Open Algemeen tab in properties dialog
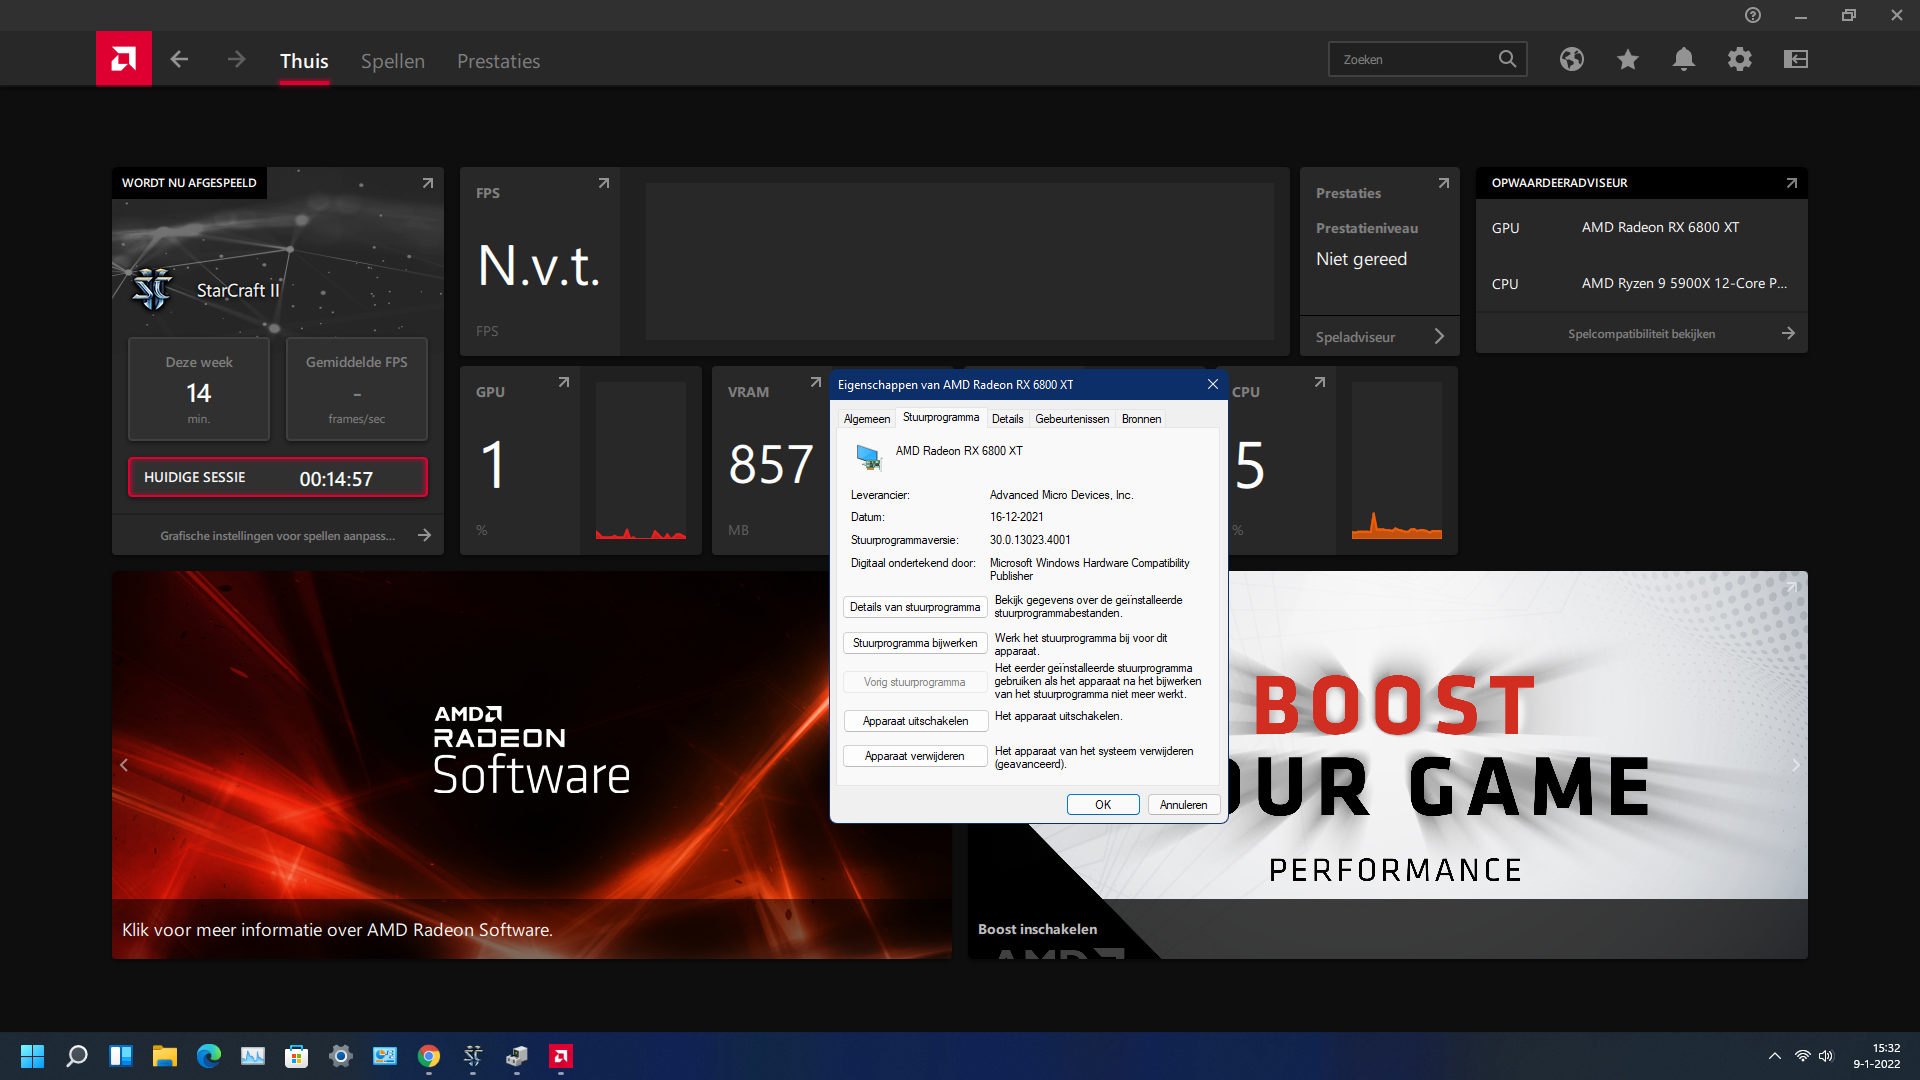Screen dimensions: 1920x1080 click(867, 419)
